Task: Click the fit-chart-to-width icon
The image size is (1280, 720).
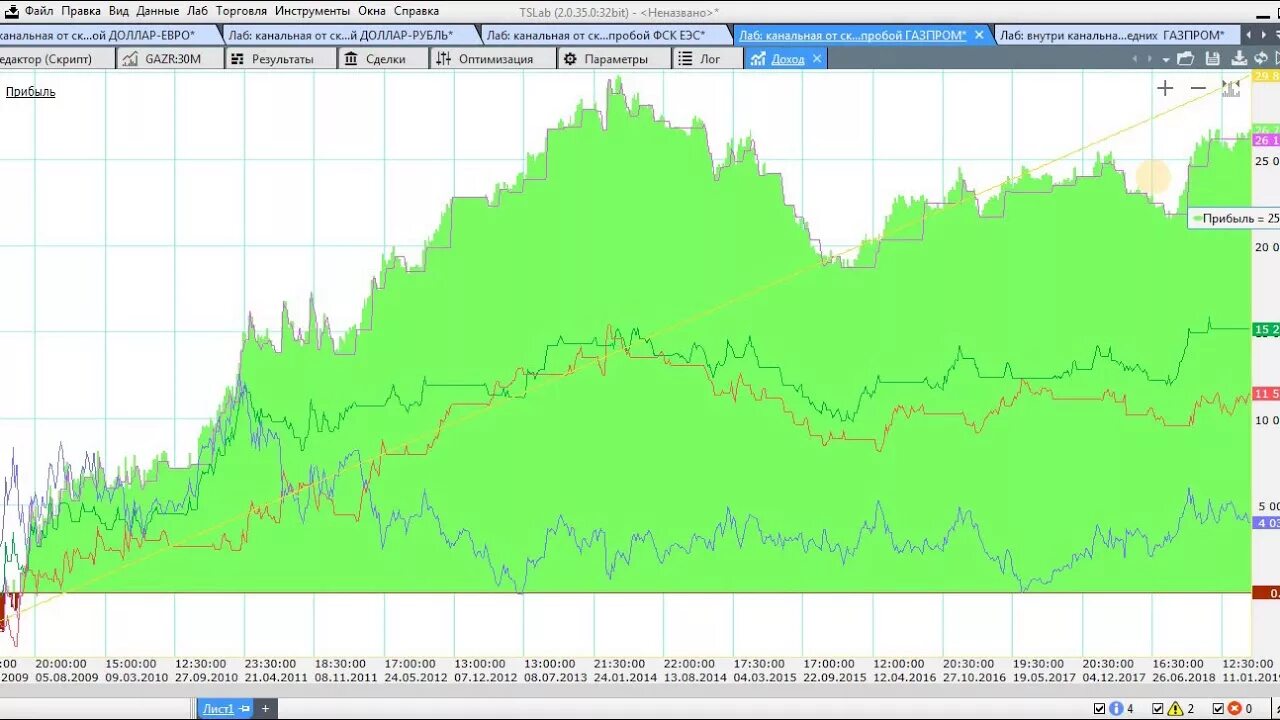Action: [1231, 88]
